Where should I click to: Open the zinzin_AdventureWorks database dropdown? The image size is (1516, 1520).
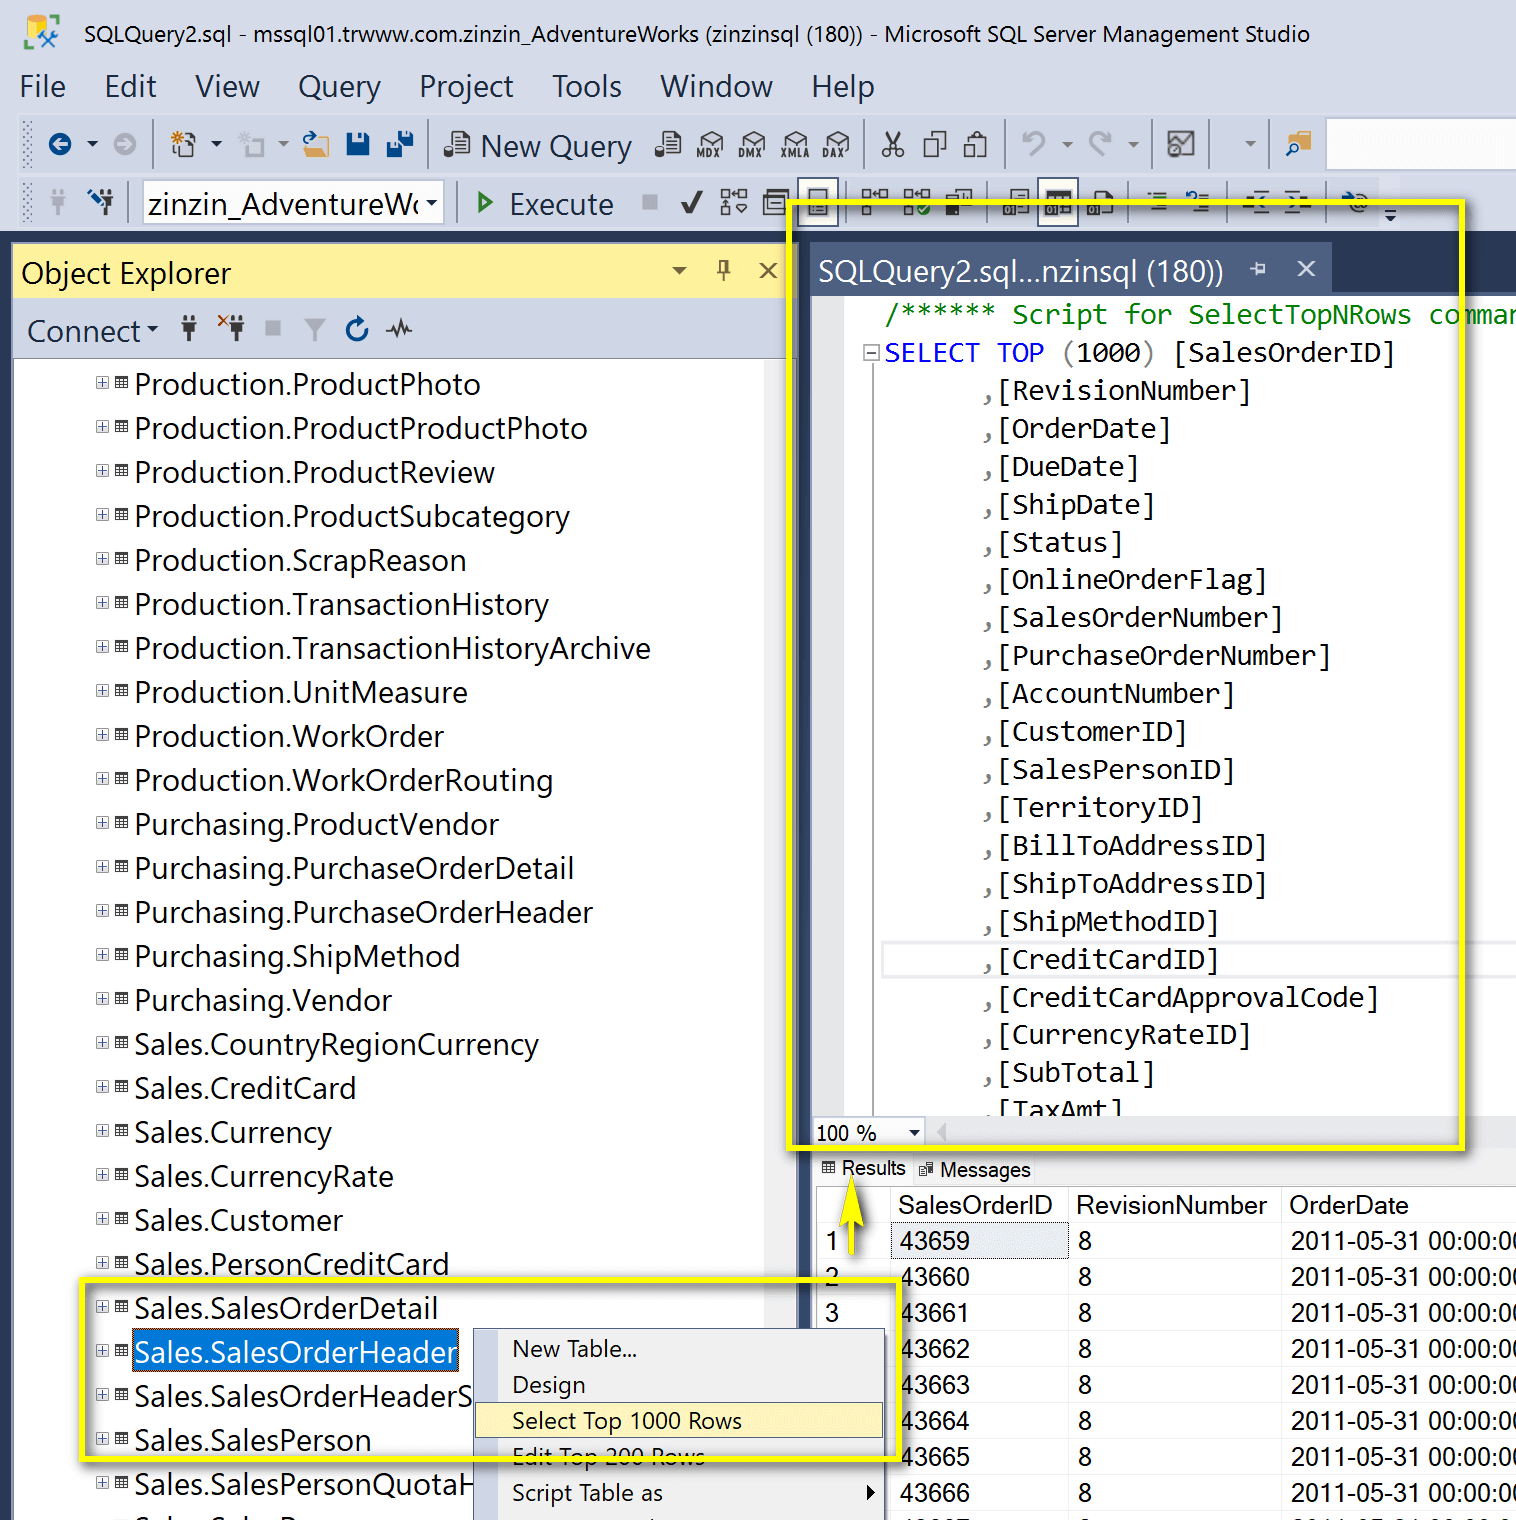(431, 203)
